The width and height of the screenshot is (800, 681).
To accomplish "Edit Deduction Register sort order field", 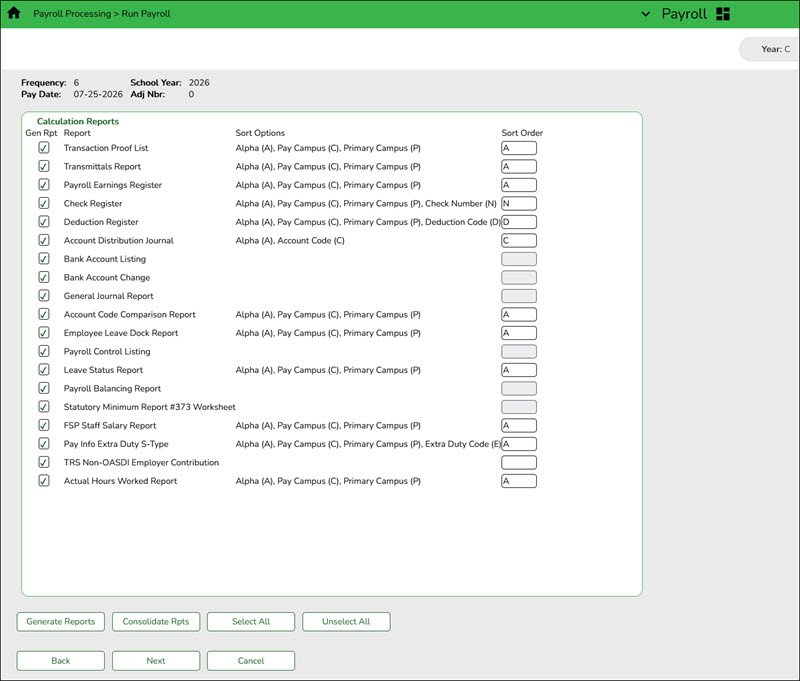I will [519, 222].
